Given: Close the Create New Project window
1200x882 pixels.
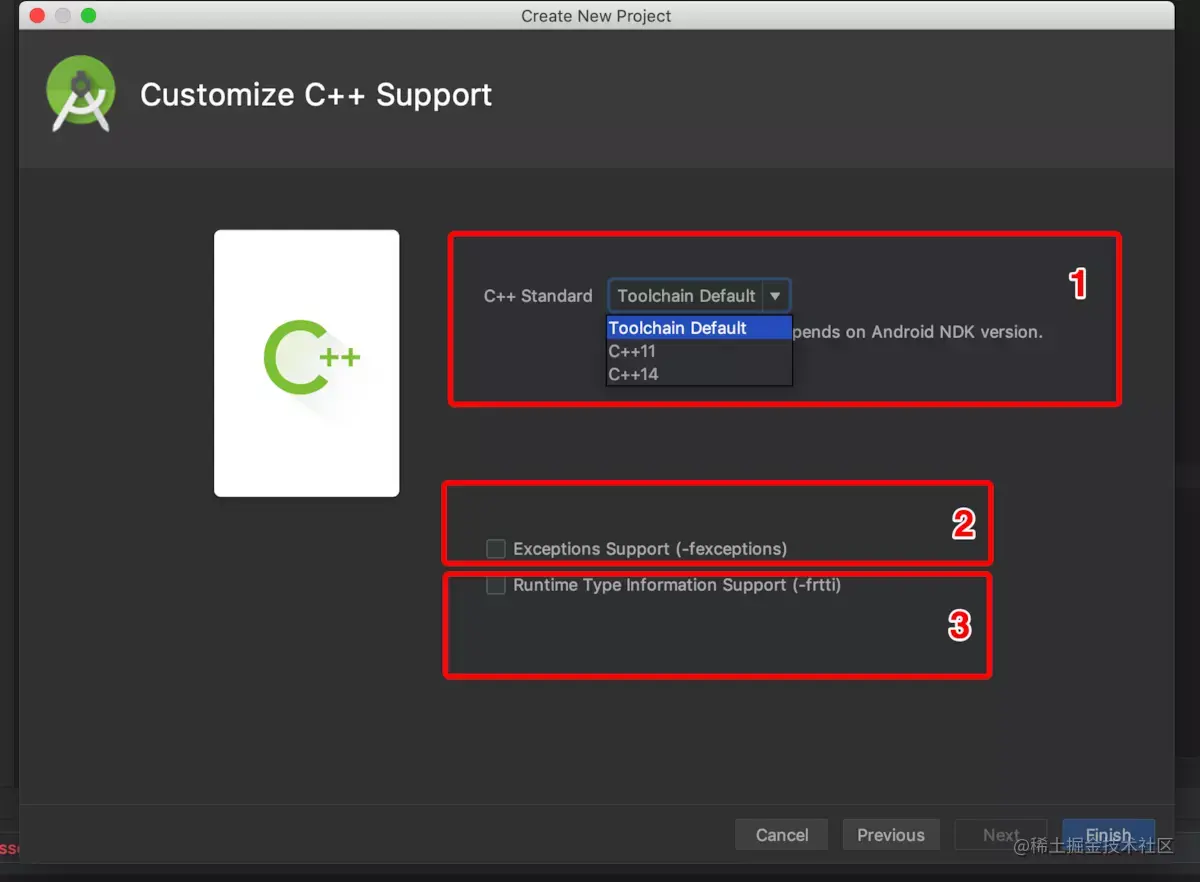Looking at the screenshot, I should click(38, 16).
